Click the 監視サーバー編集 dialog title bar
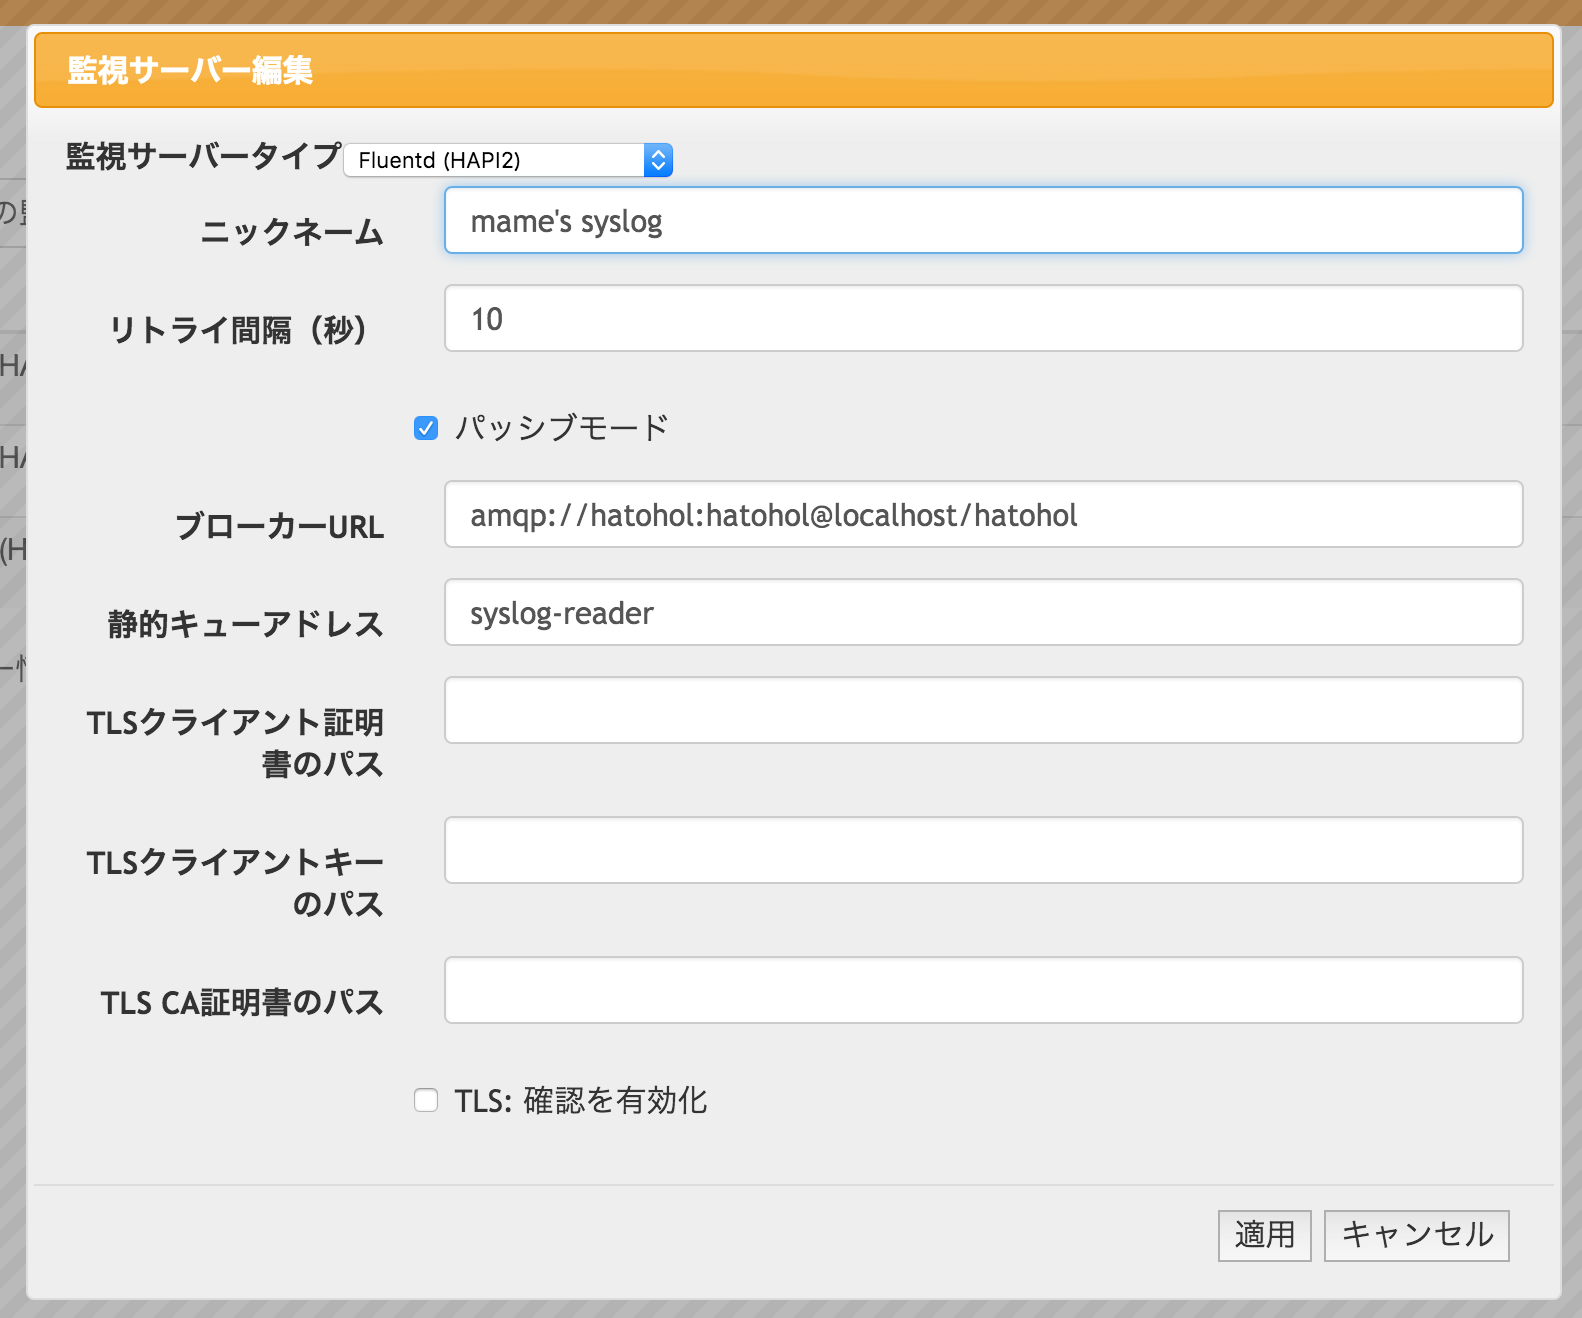 point(793,70)
